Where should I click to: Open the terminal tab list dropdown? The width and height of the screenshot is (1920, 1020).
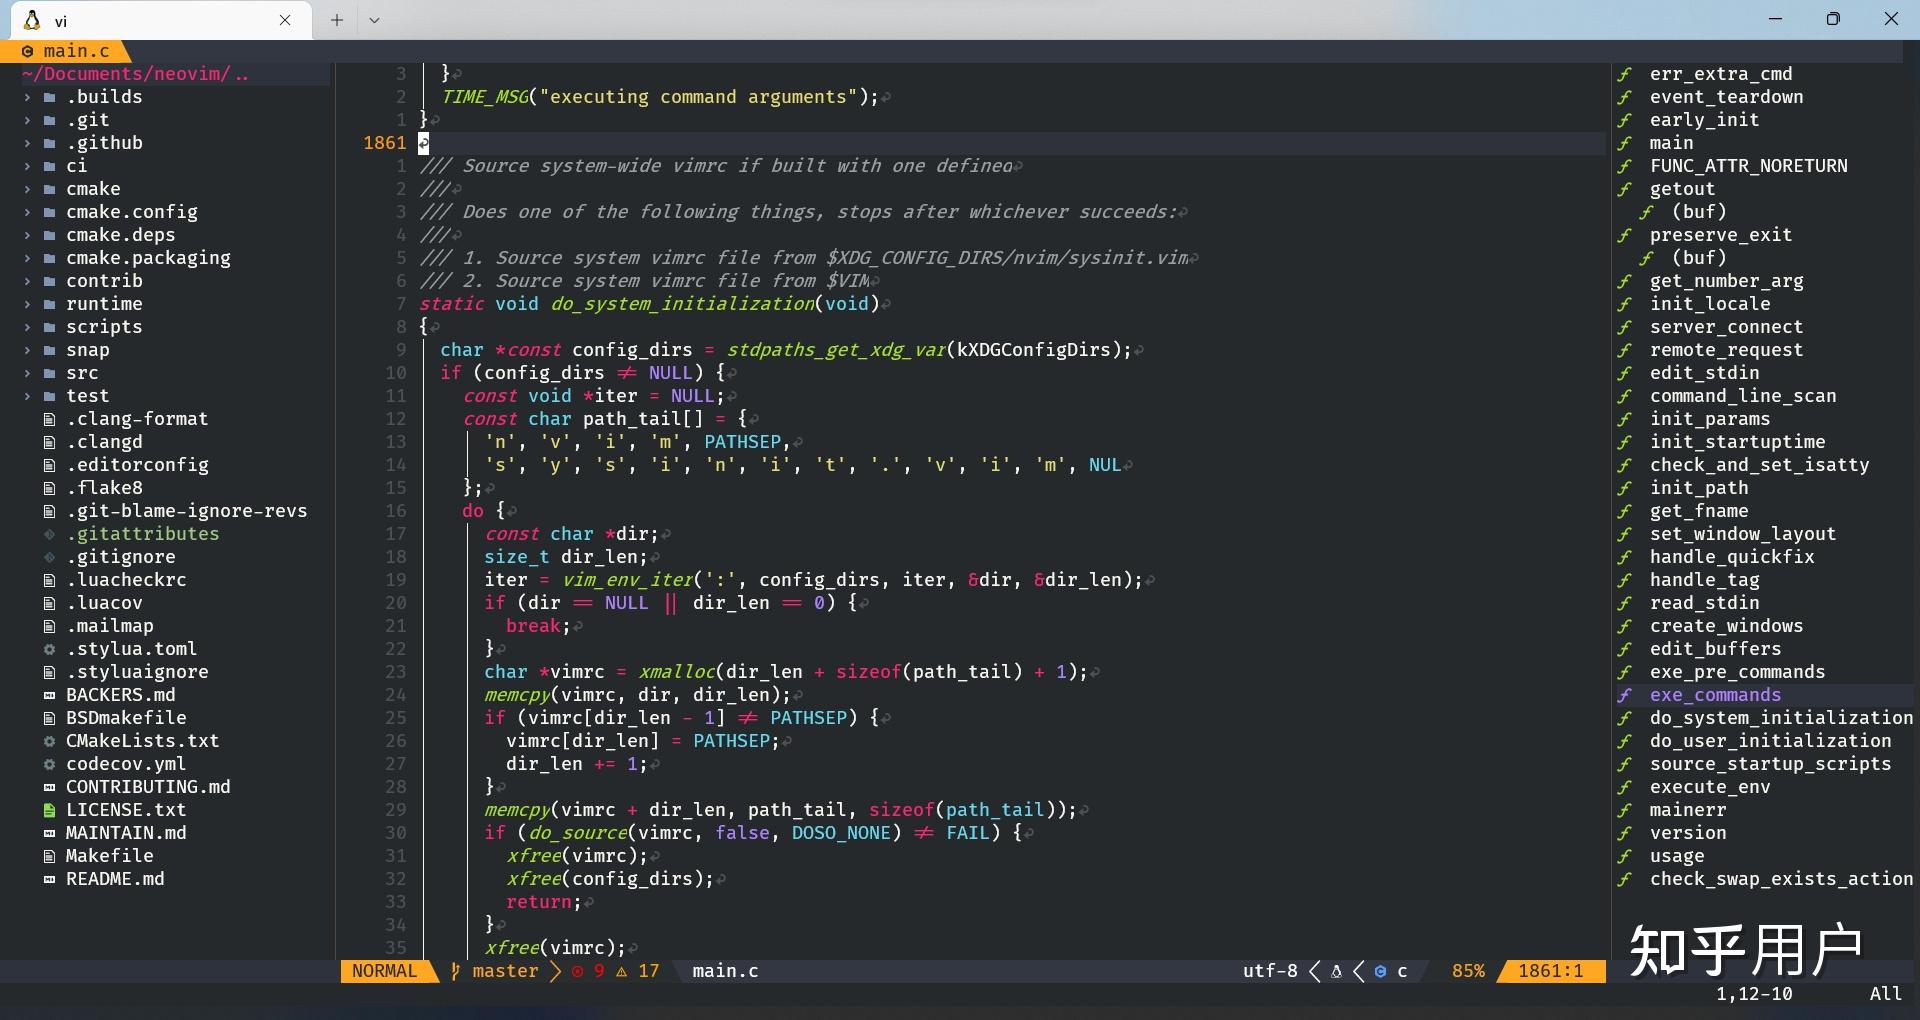click(375, 20)
